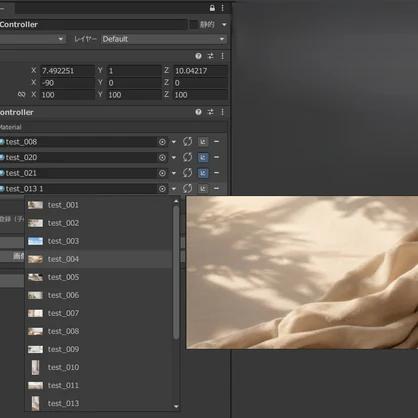
Task: Open dropdown arrow in test_021 row
Action: click(x=174, y=173)
